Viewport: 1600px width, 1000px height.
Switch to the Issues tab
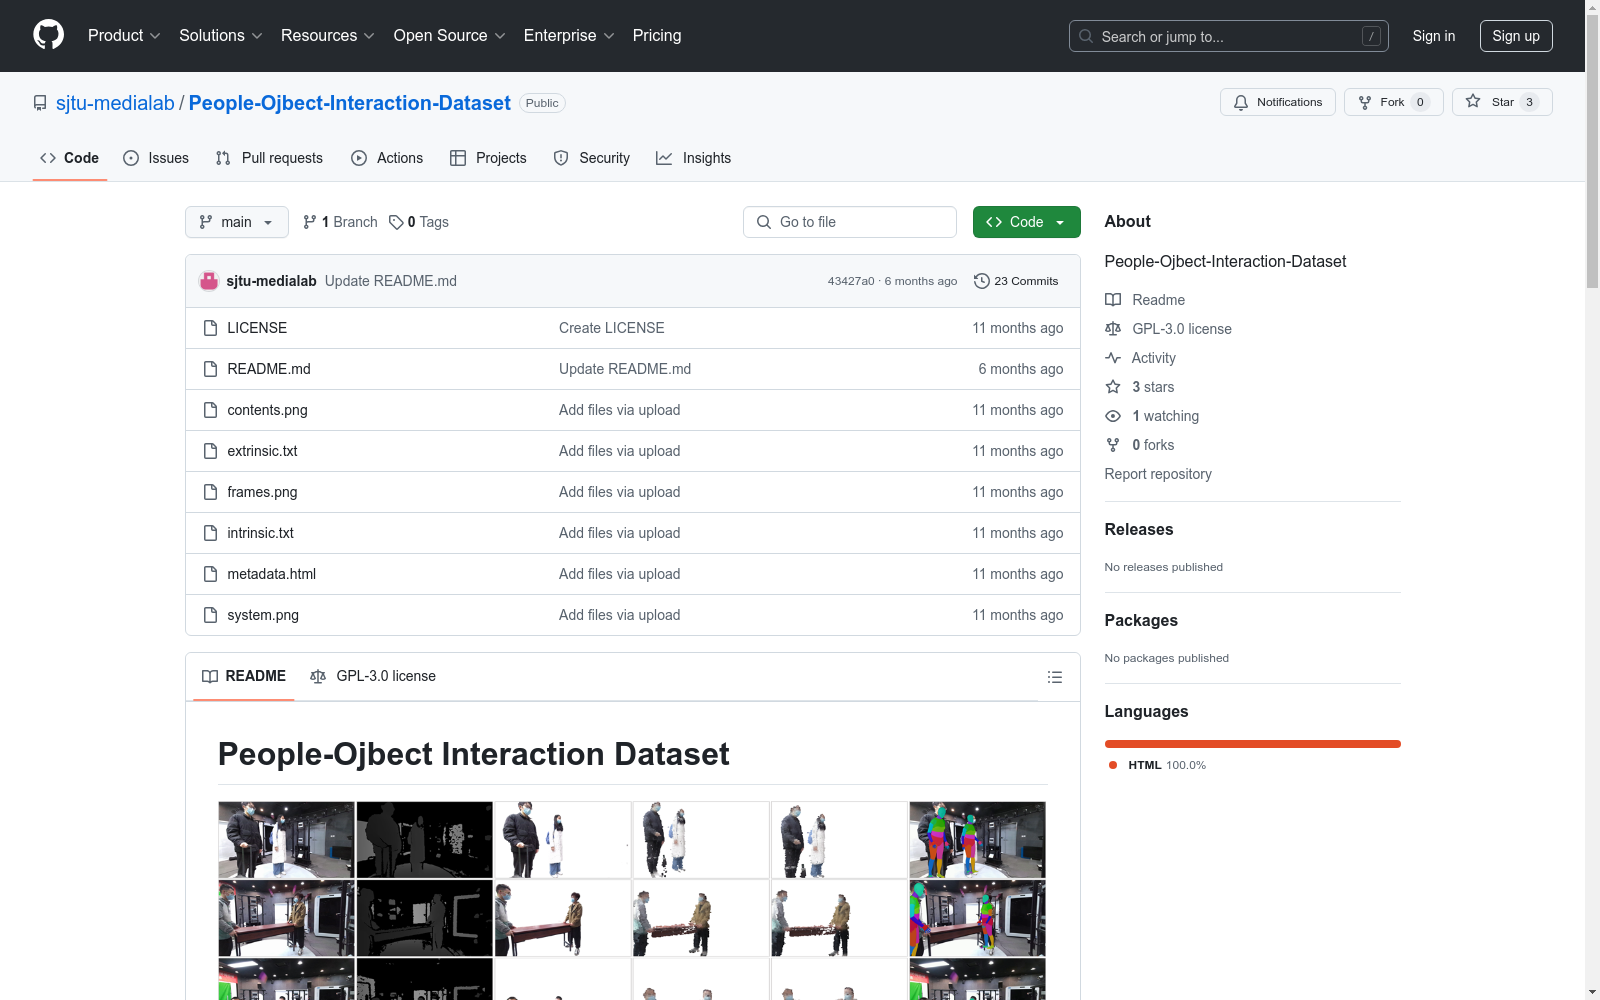pos(156,158)
